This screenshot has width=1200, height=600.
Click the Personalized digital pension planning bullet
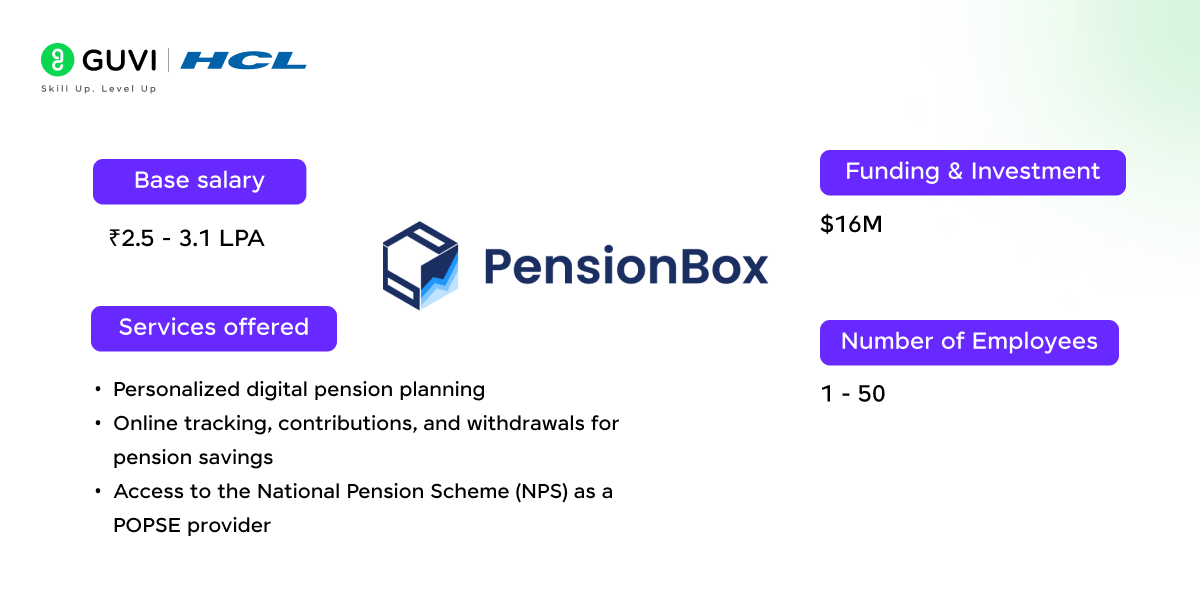299,390
